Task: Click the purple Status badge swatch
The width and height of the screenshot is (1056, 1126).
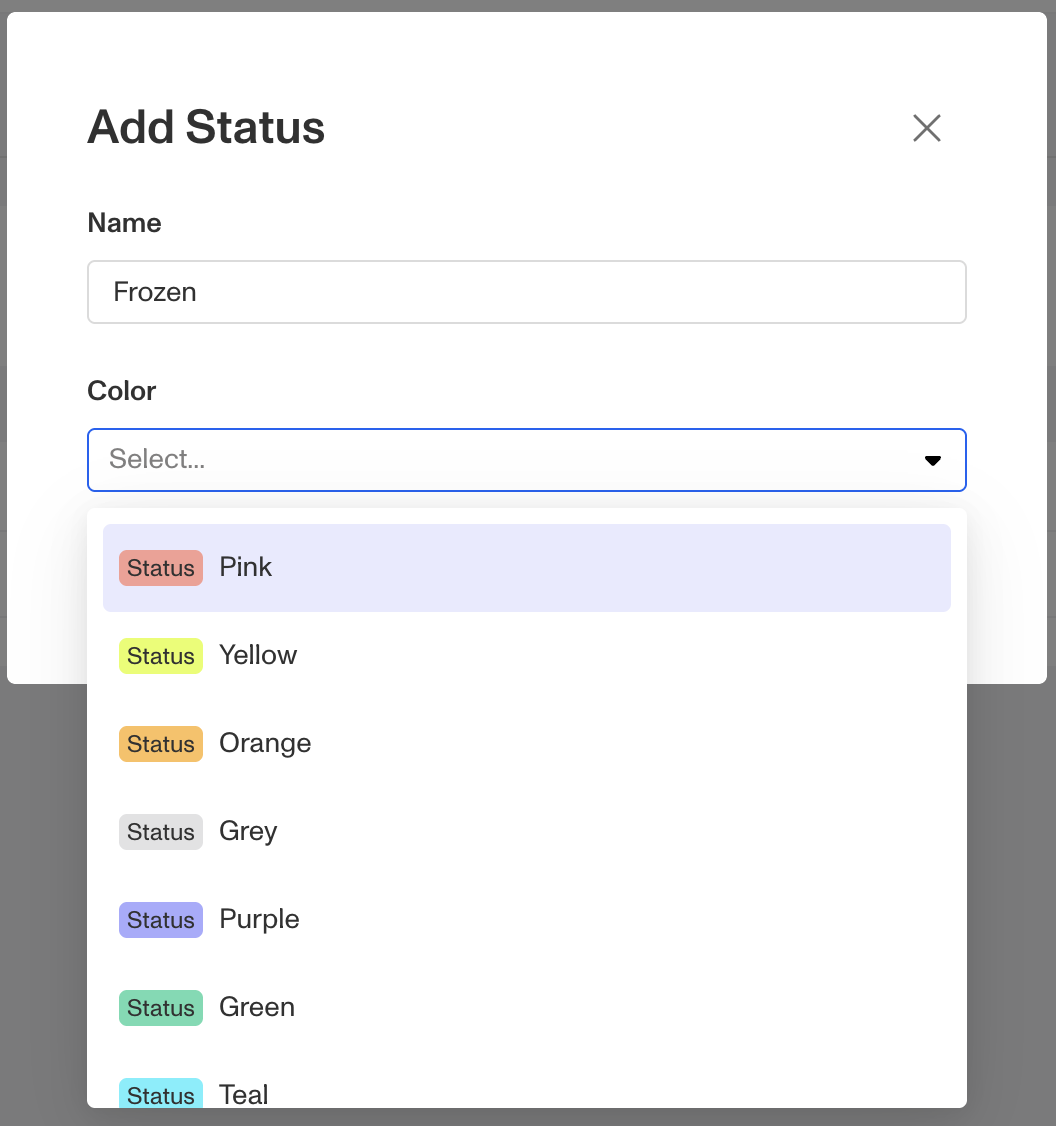Action: click(x=161, y=920)
